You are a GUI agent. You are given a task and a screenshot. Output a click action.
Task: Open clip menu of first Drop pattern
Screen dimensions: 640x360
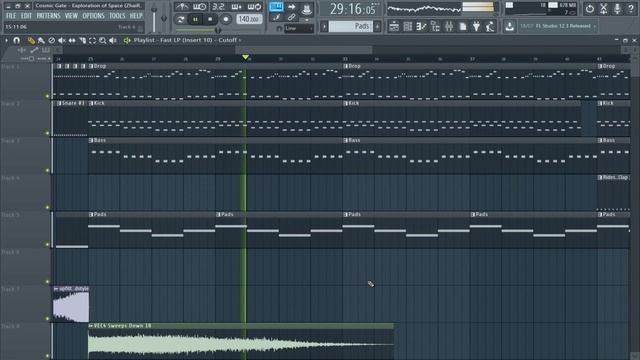[x=91, y=66]
